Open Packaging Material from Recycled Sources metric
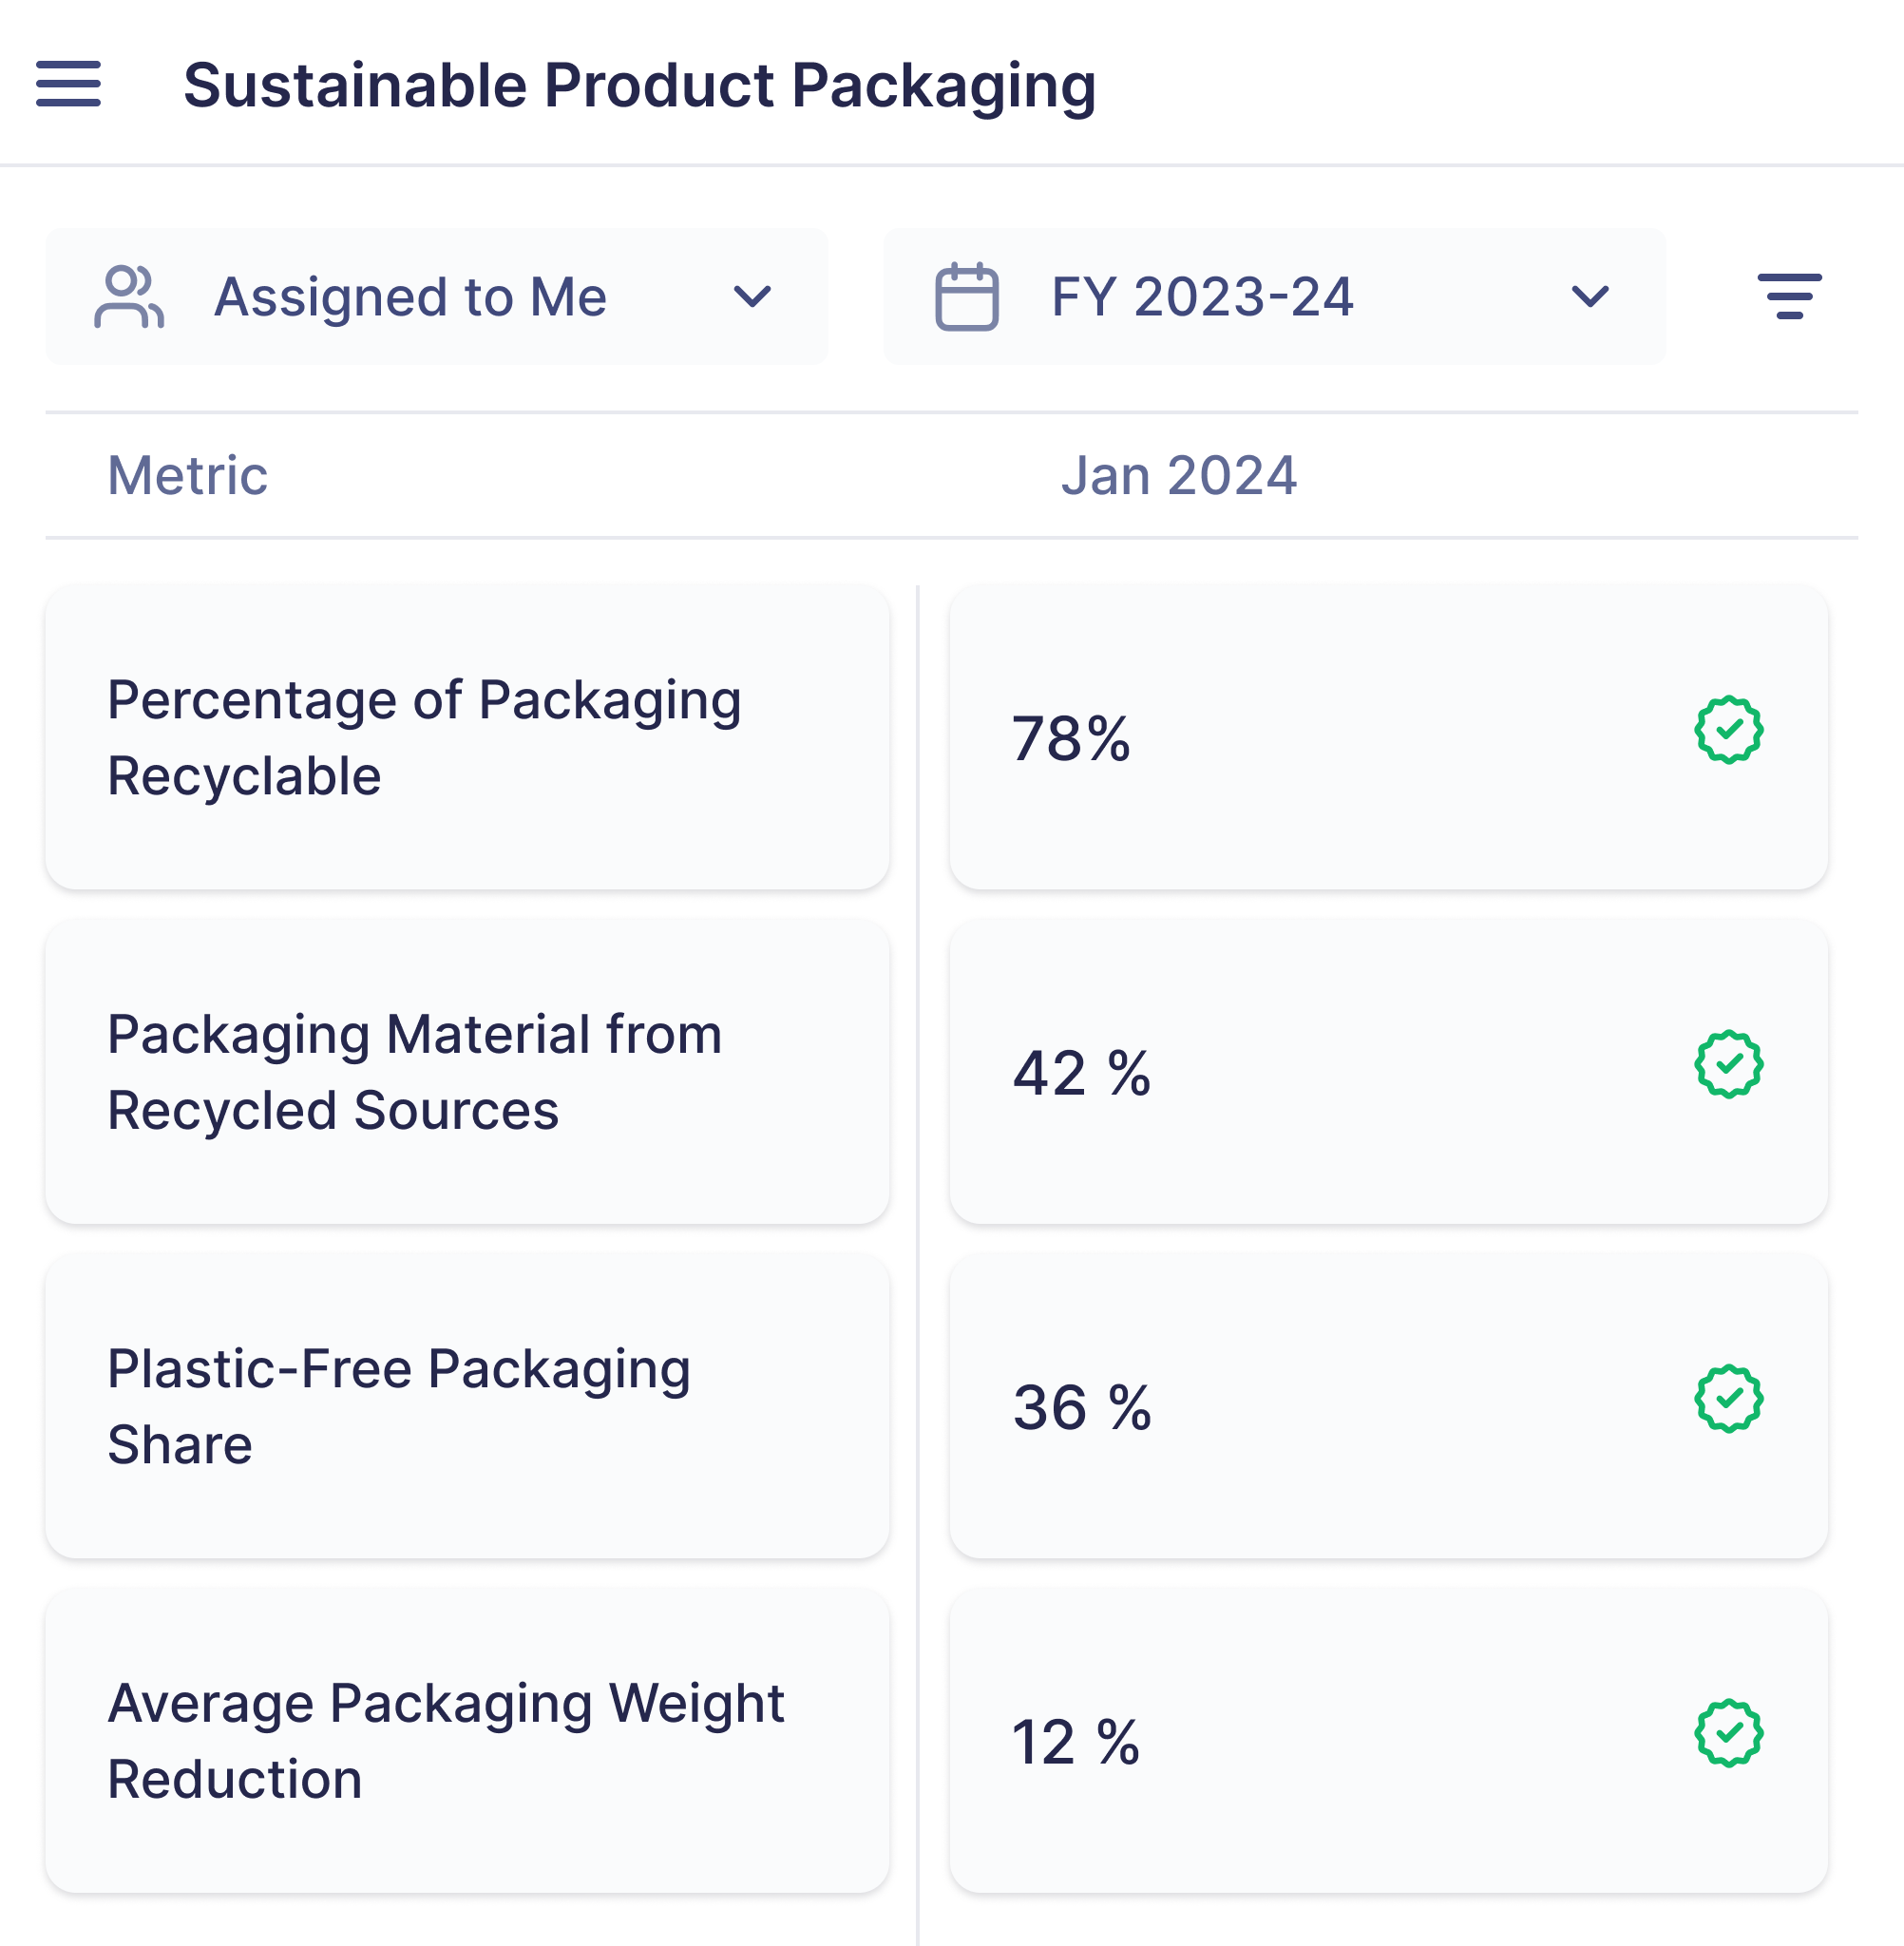This screenshot has width=1904, height=1946. point(467,1071)
